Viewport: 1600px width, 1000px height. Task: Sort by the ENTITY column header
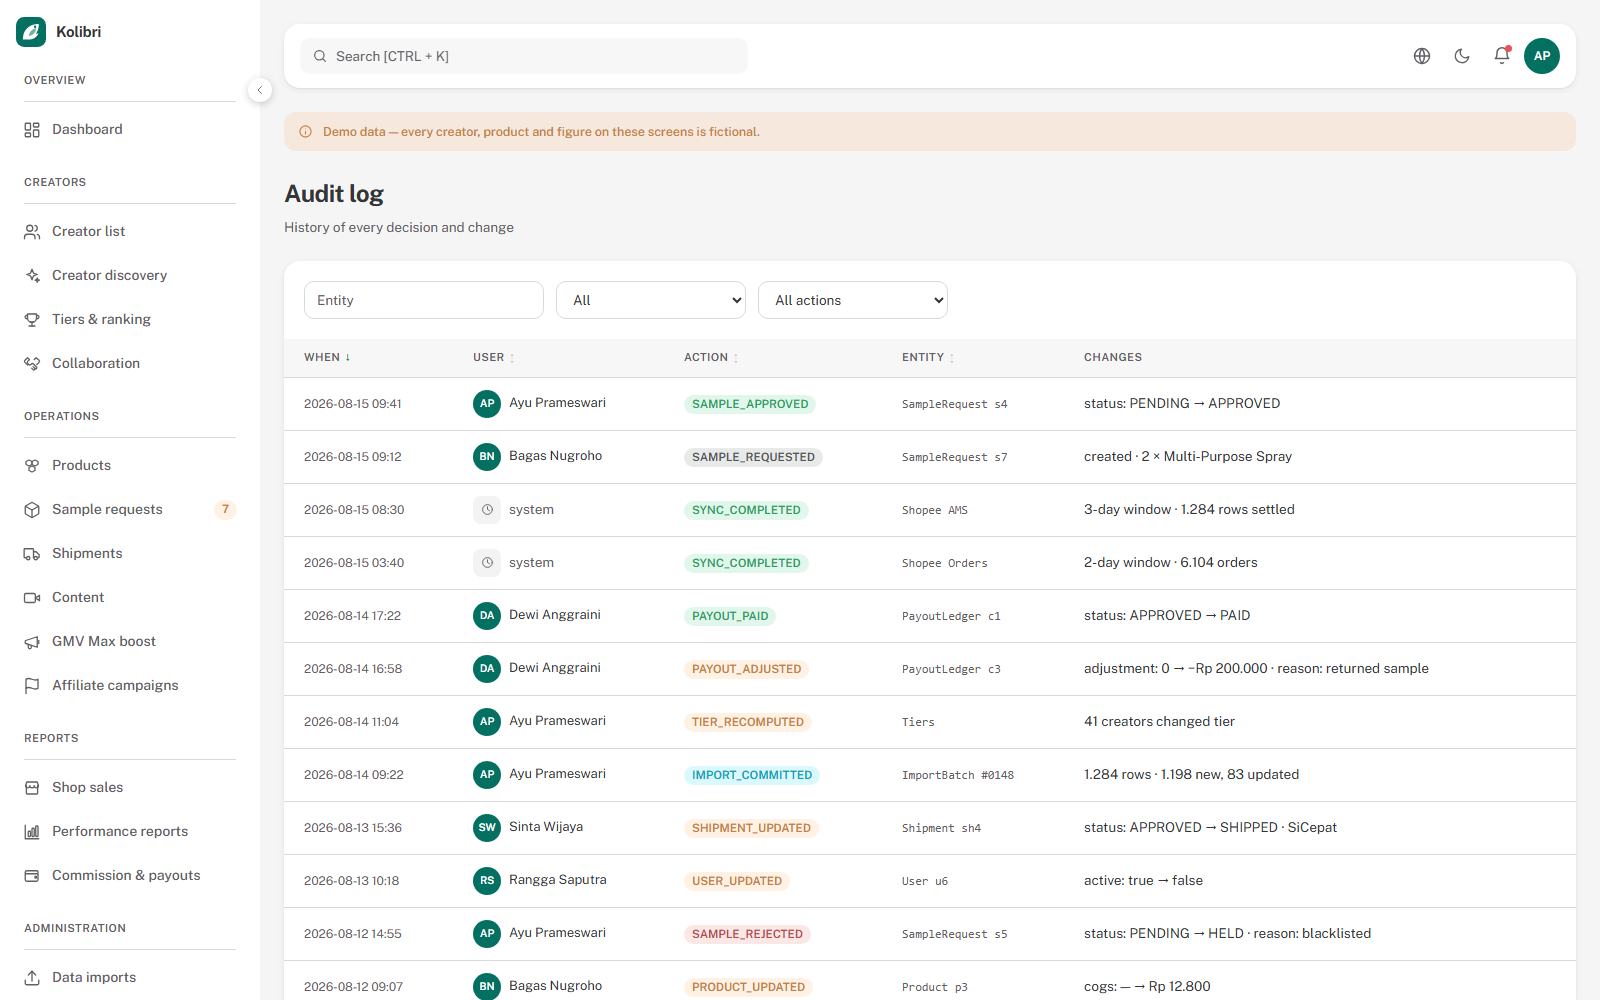928,357
